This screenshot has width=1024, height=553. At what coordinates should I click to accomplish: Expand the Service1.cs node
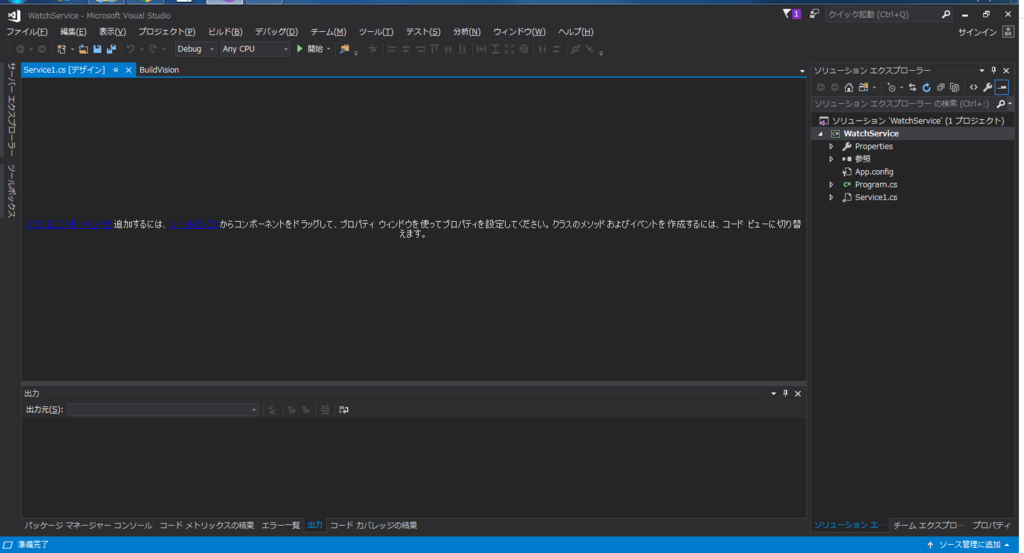[831, 197]
